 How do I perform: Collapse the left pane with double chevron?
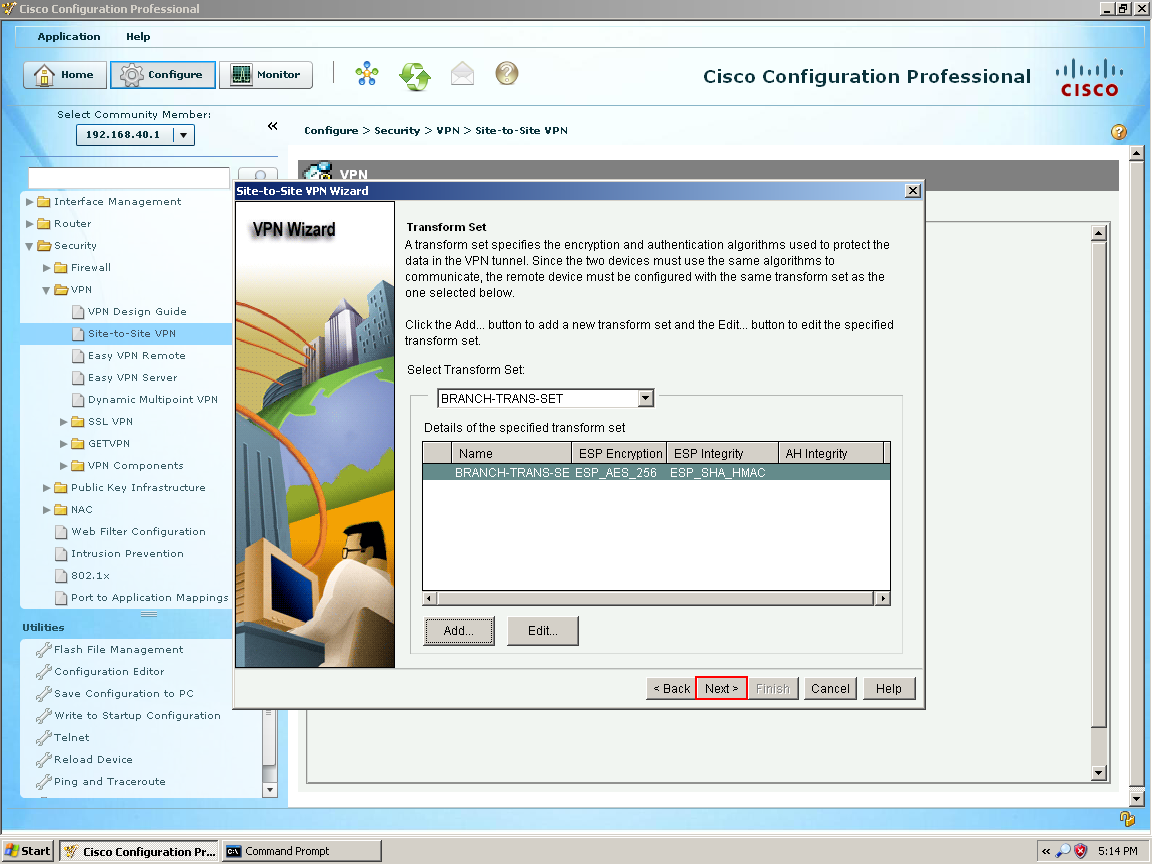pos(273,126)
